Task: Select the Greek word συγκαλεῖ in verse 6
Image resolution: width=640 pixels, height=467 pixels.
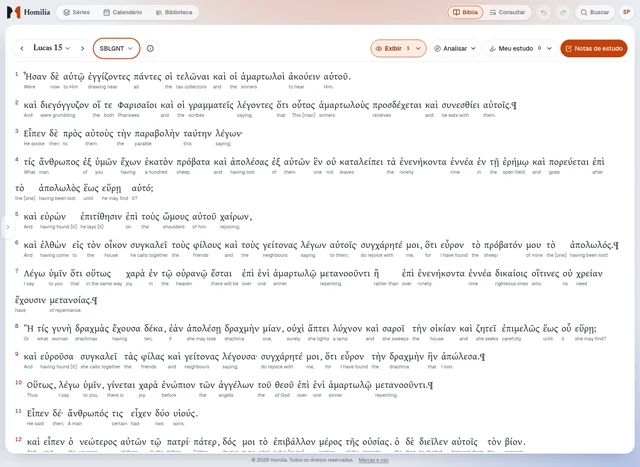Action: pyautogui.click(x=149, y=245)
